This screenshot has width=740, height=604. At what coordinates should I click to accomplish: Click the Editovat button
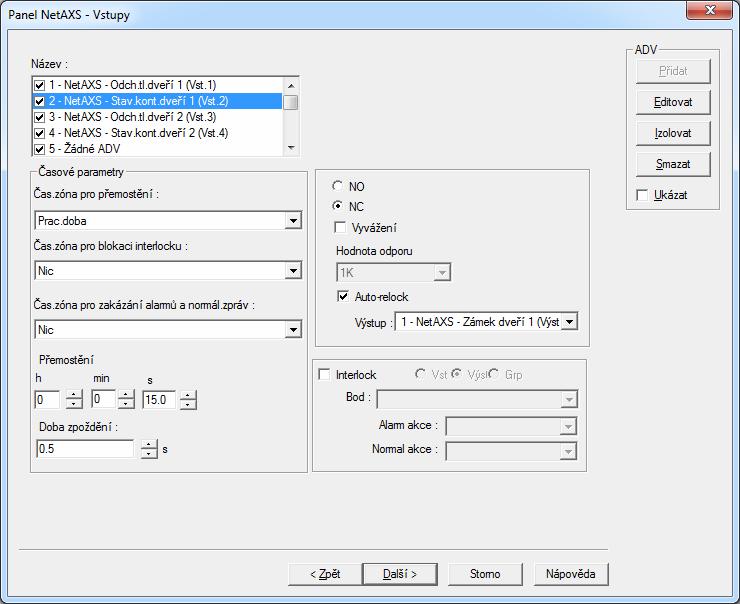[673, 102]
